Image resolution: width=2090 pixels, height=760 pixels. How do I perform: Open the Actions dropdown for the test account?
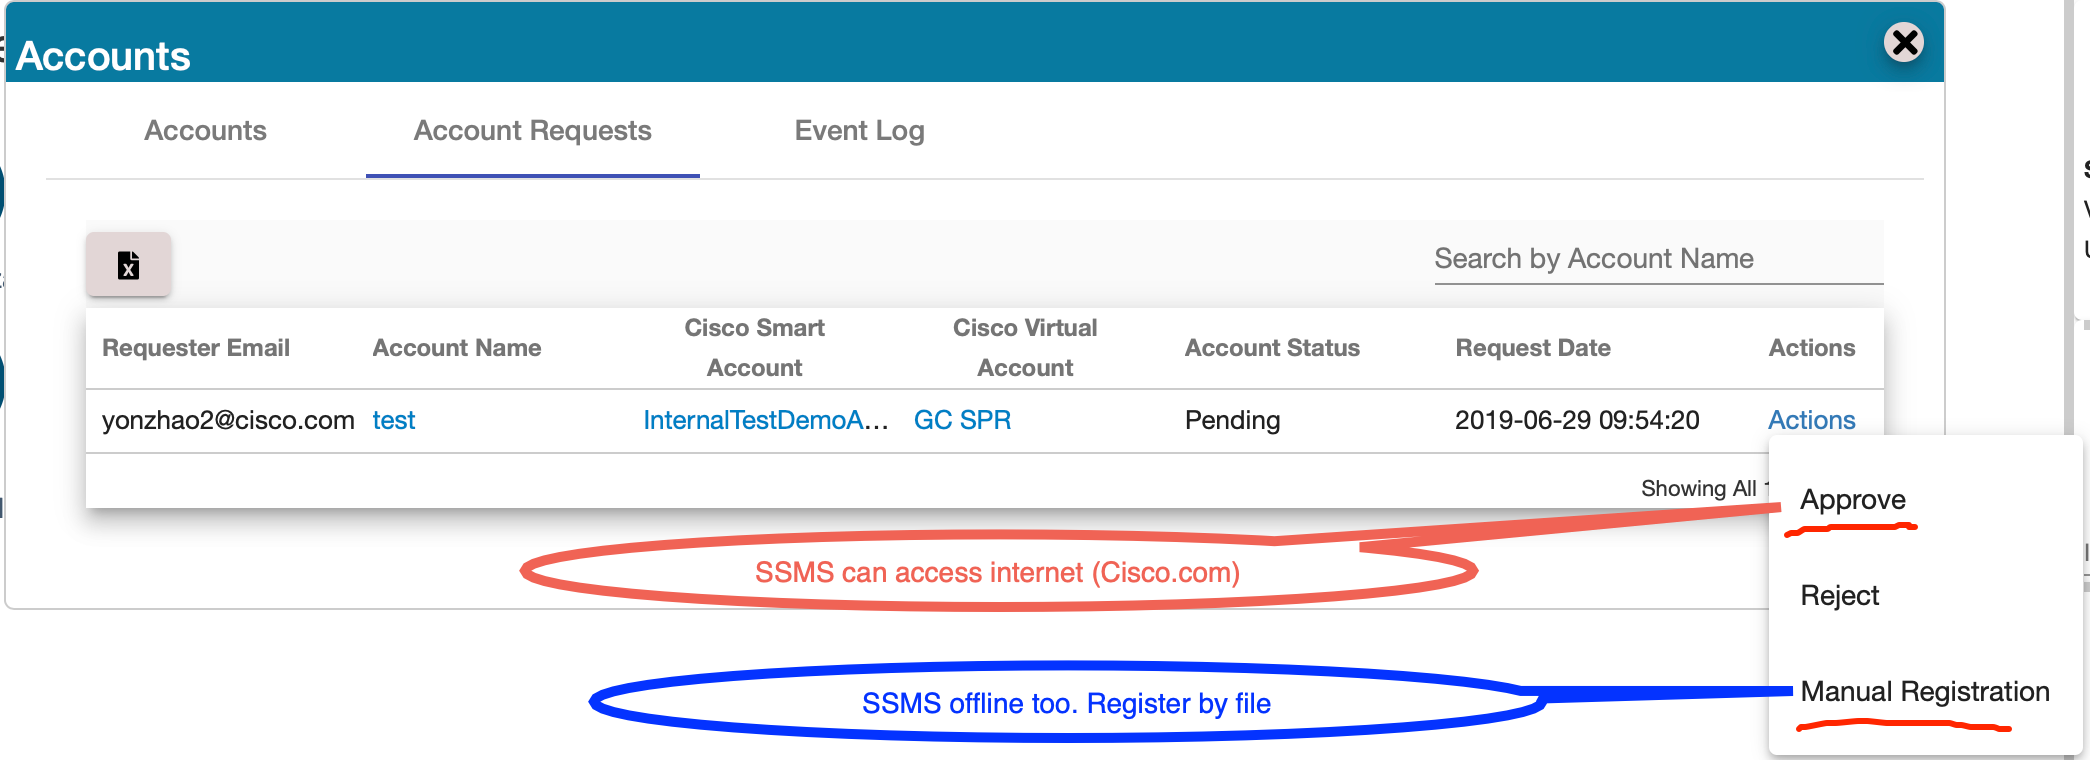tap(1811, 420)
